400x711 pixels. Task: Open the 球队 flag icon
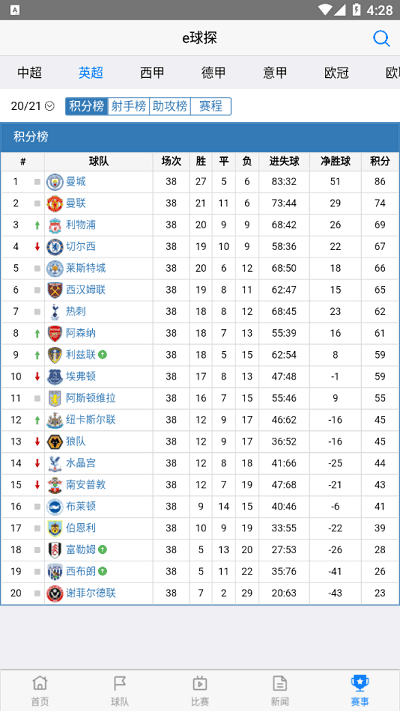[x=120, y=682]
